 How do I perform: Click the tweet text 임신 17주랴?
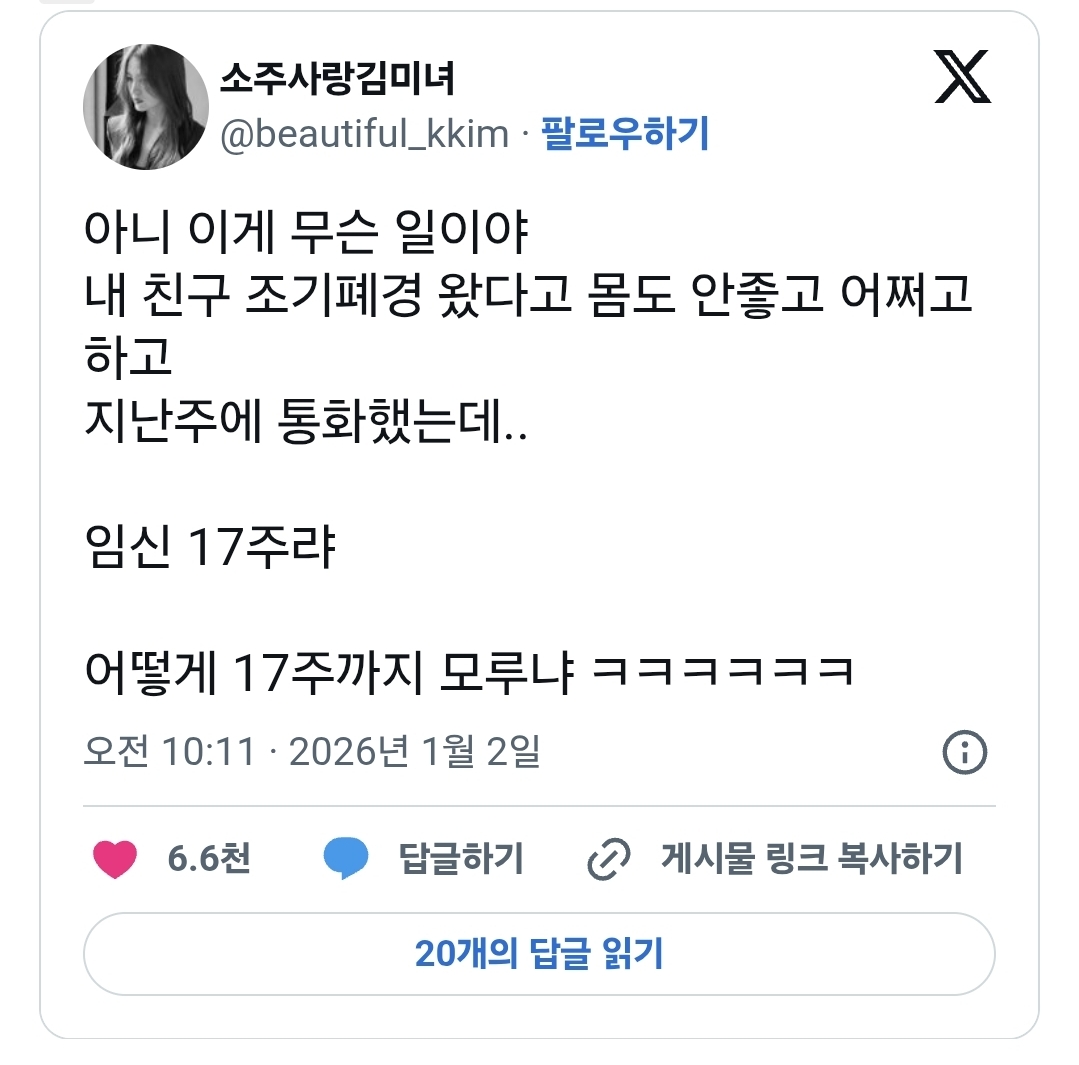point(210,546)
